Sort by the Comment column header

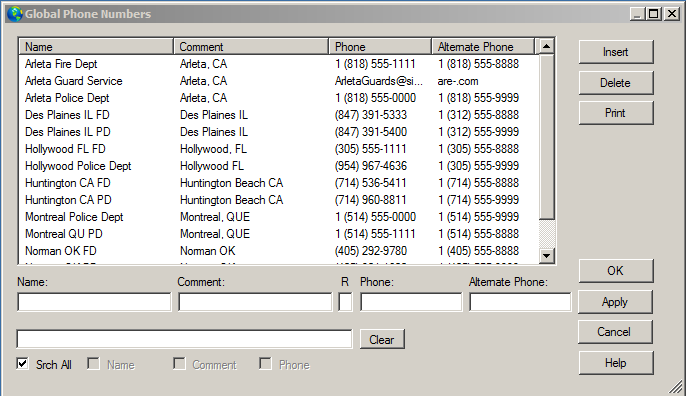pos(251,46)
